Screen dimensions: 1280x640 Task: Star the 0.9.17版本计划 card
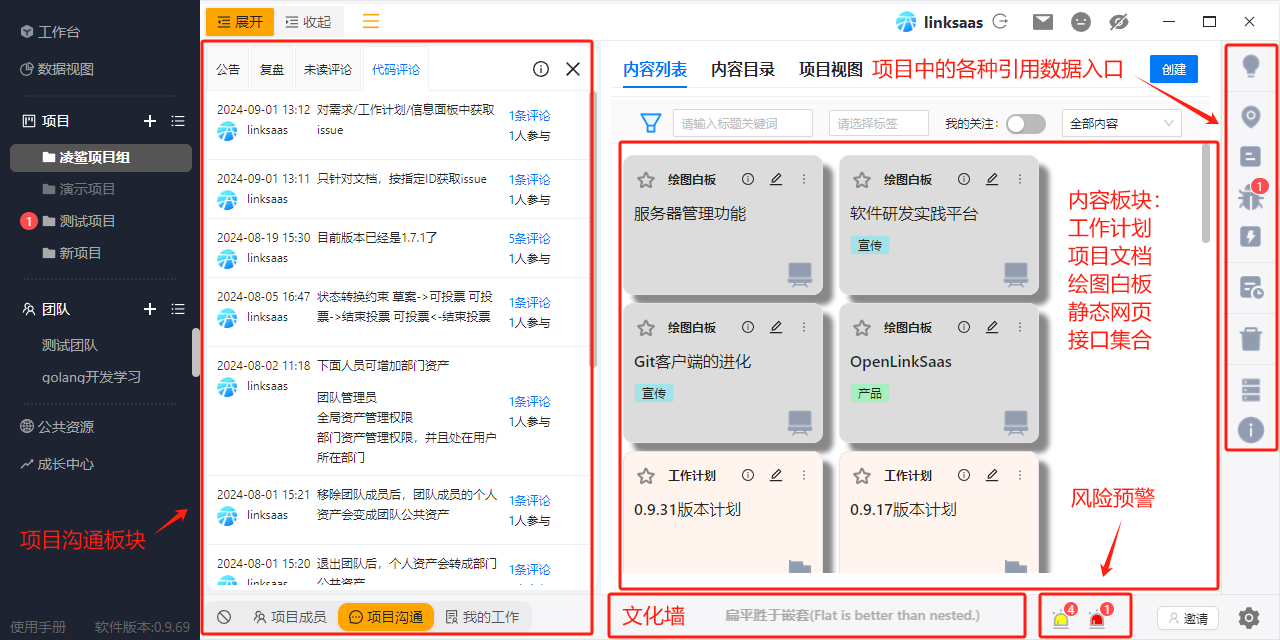pyautogui.click(x=862, y=475)
